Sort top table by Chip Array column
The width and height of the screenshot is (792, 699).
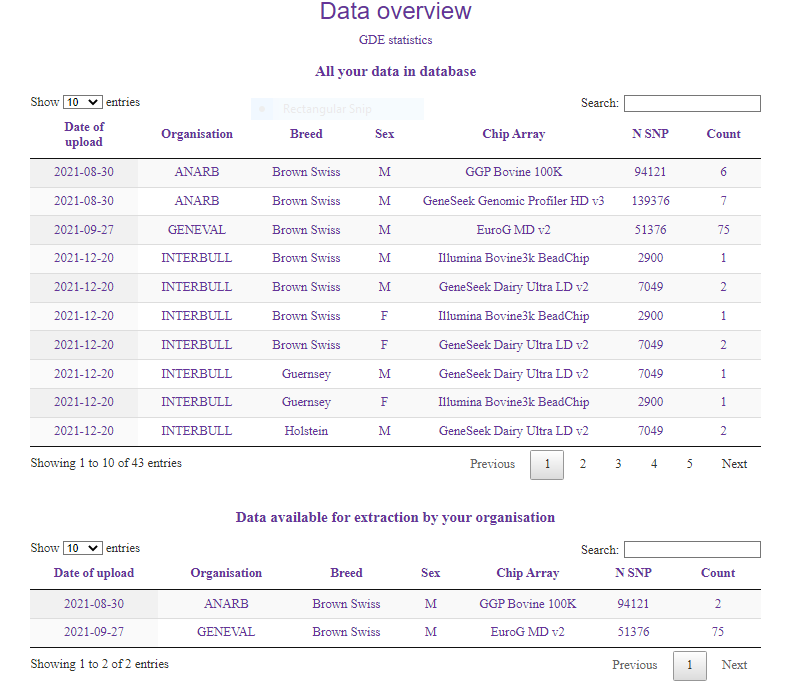(513, 134)
